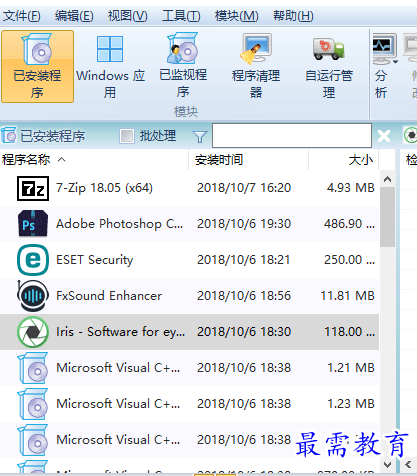This screenshot has height=476, width=417.
Task: Select the 1.23 MB Visual C++ icon
Action: click(x=33, y=404)
